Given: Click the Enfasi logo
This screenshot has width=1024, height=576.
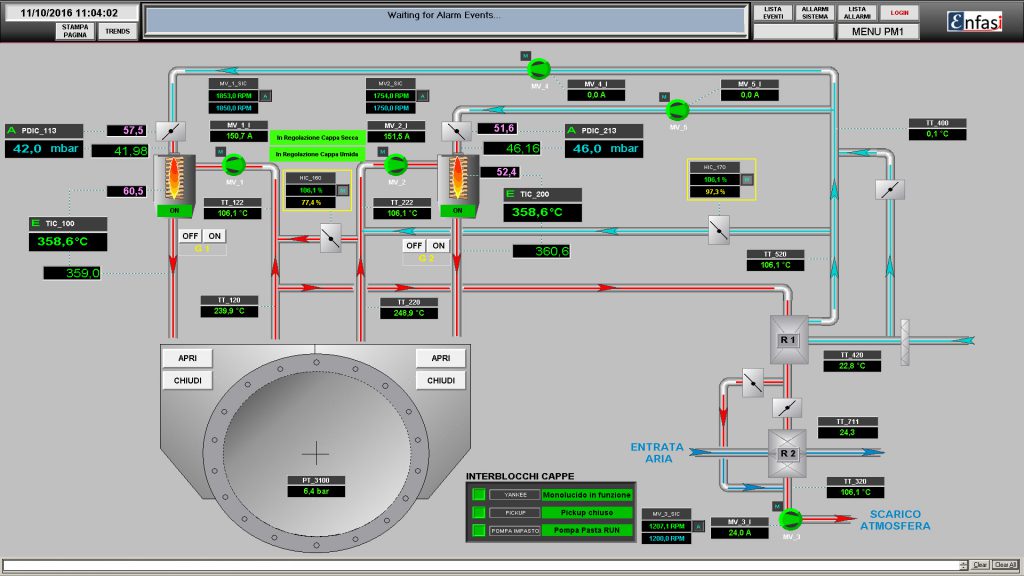Looking at the screenshot, I should click(x=974, y=21).
